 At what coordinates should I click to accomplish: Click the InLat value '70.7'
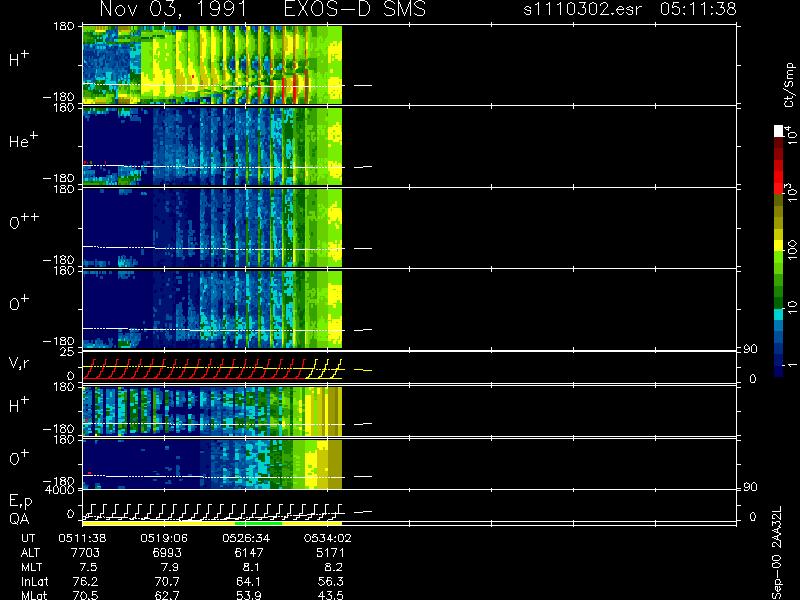click(x=167, y=582)
